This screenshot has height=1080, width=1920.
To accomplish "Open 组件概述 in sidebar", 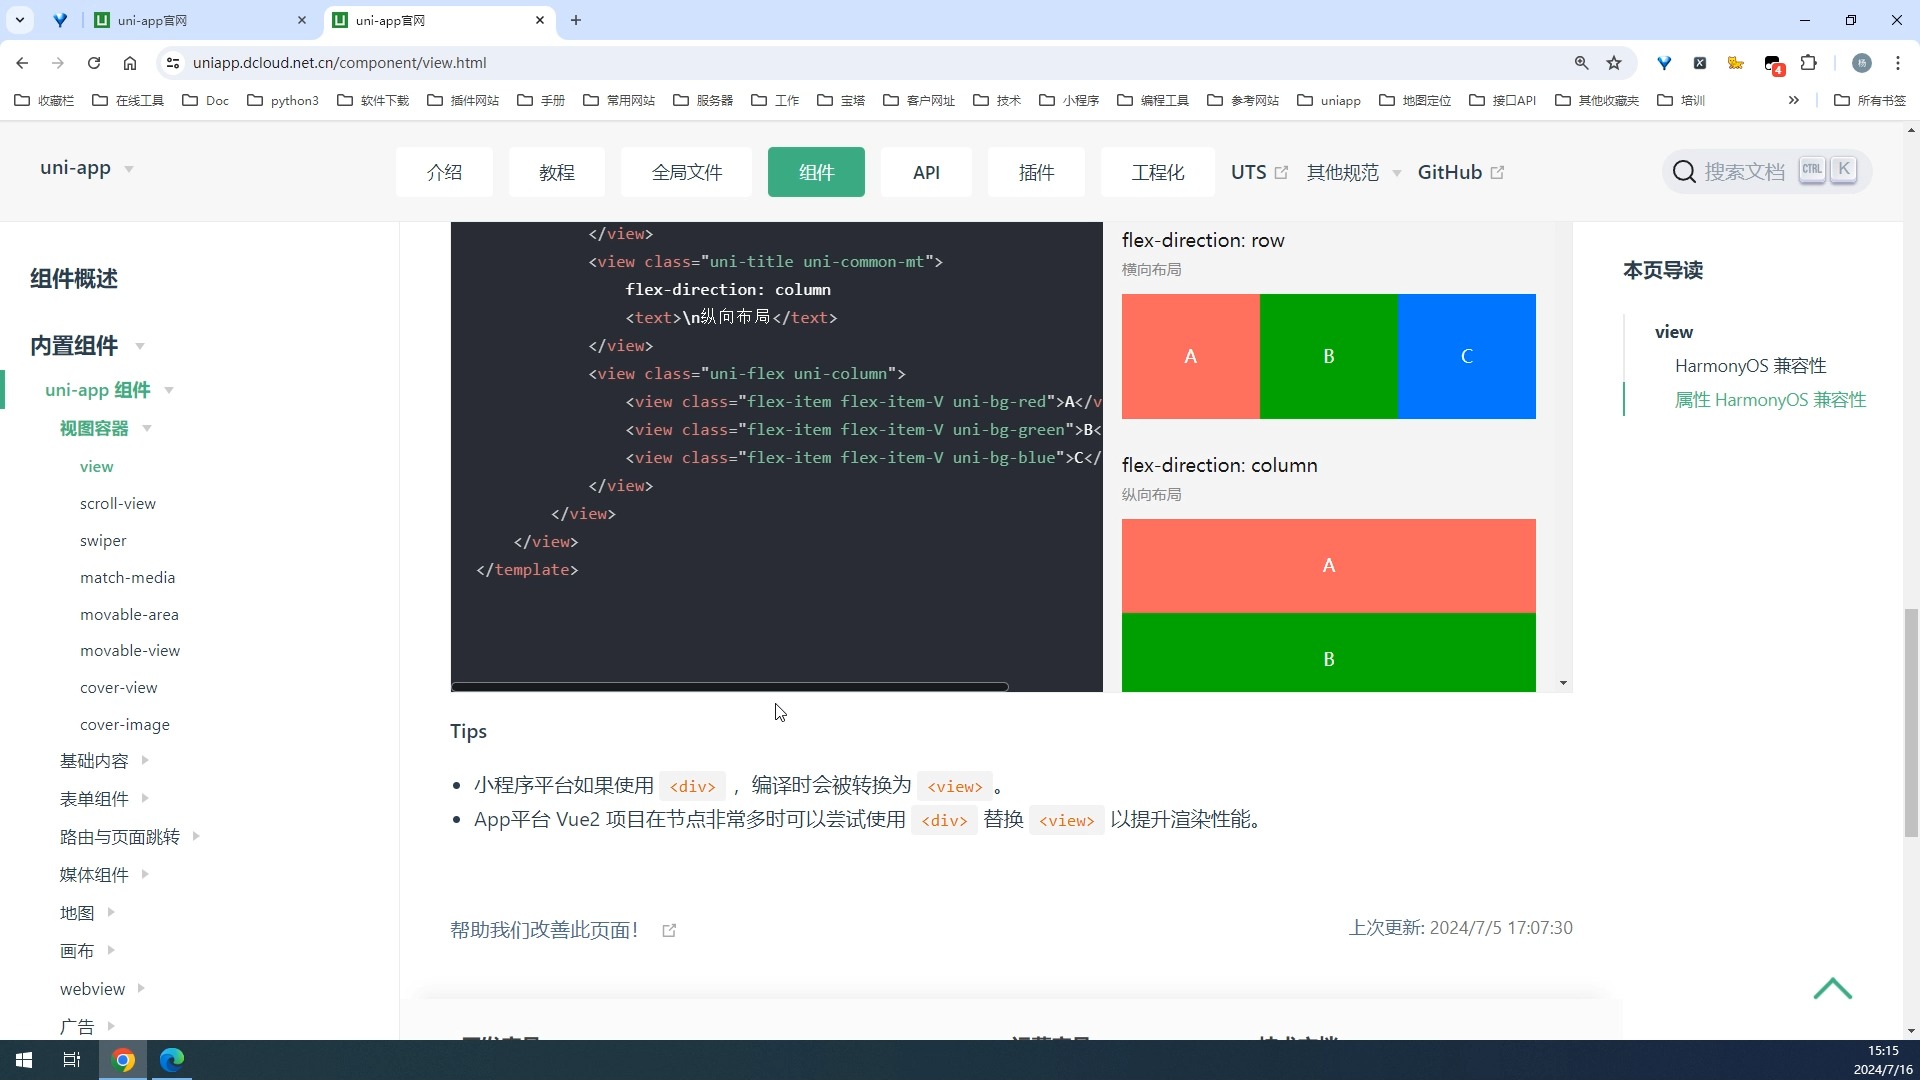I will pyautogui.click(x=74, y=279).
